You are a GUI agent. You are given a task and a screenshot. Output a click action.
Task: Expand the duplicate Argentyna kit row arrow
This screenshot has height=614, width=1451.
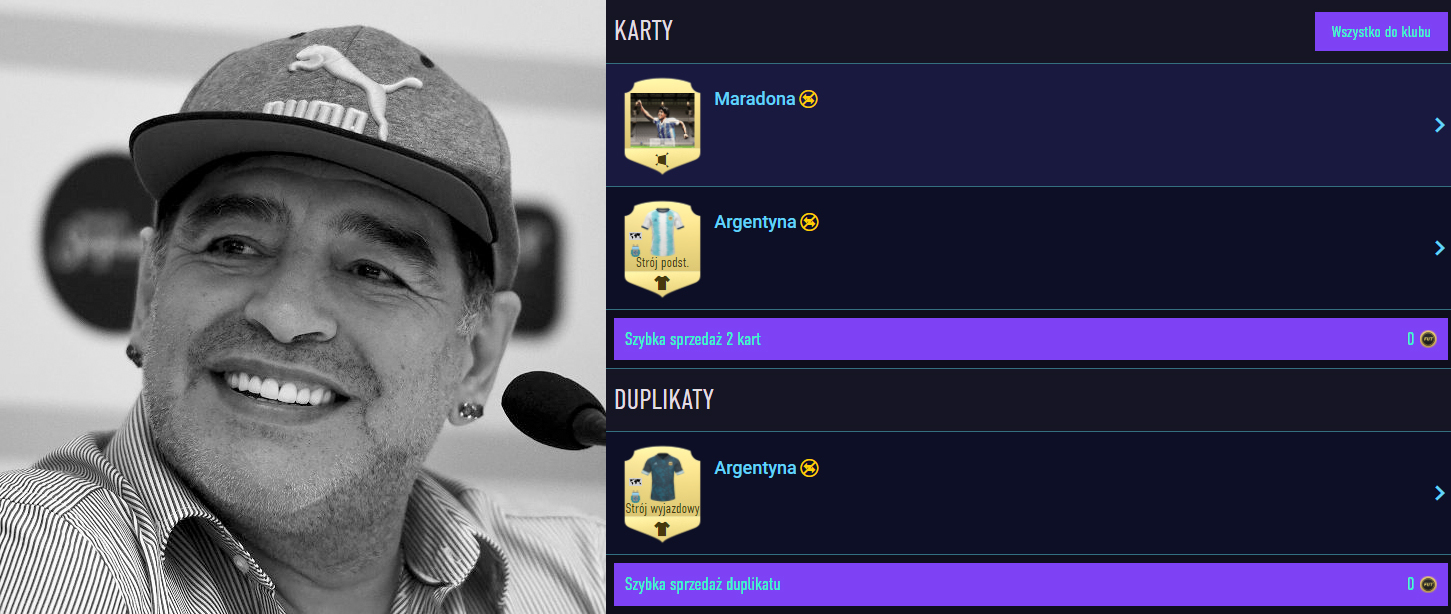click(1440, 493)
